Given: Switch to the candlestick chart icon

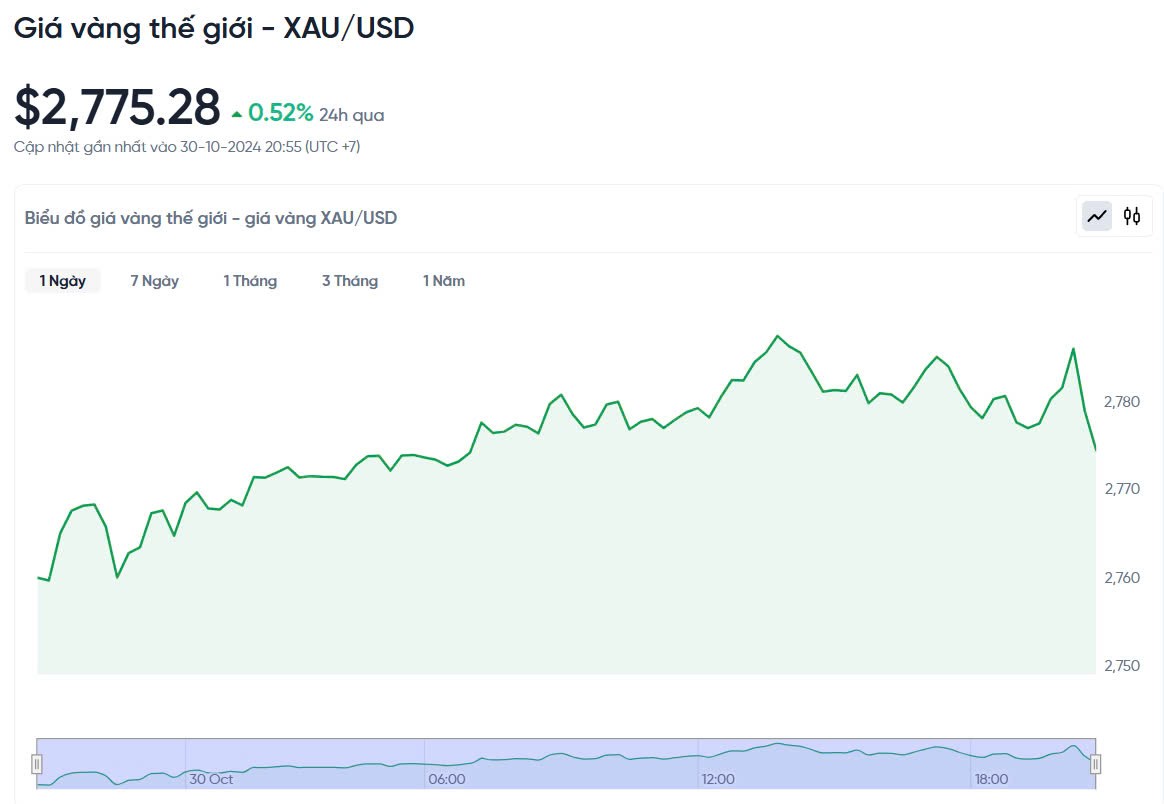Looking at the screenshot, I should tap(1132, 216).
